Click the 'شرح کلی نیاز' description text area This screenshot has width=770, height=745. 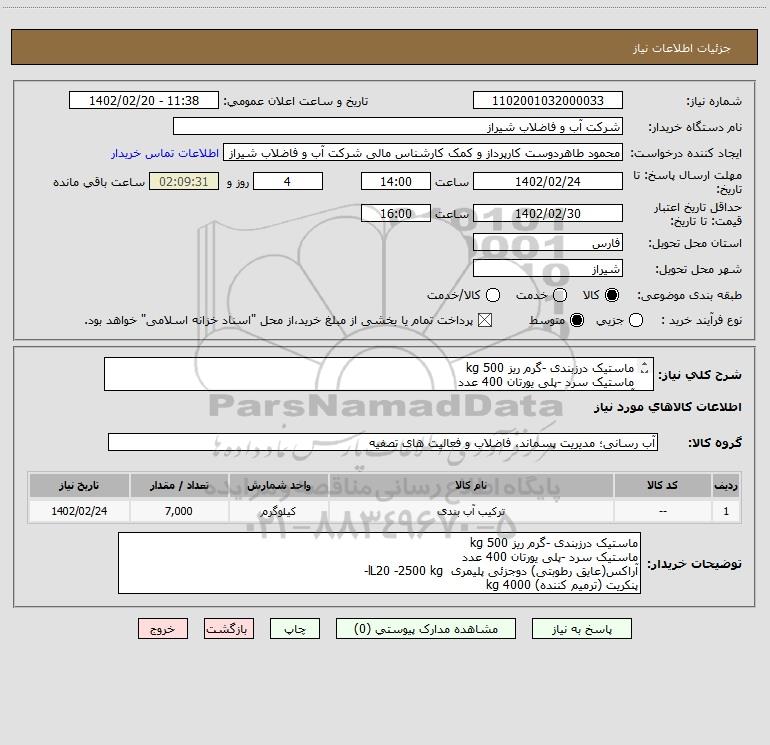379,374
